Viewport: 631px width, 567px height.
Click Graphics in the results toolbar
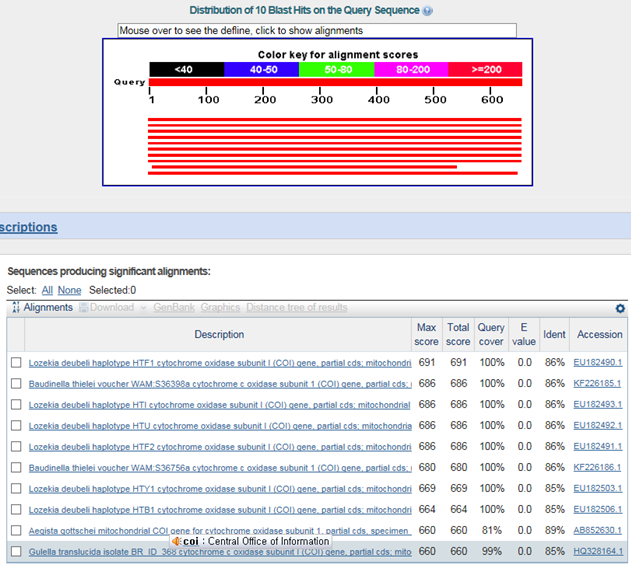click(x=220, y=307)
